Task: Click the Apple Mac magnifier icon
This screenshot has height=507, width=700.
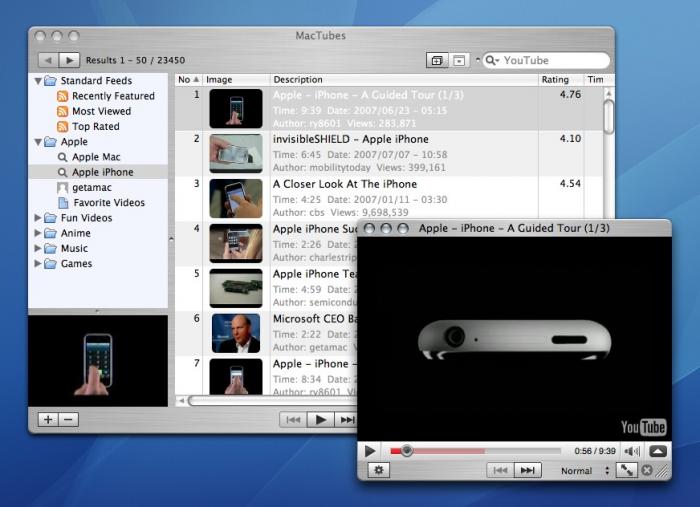Action: [x=62, y=157]
